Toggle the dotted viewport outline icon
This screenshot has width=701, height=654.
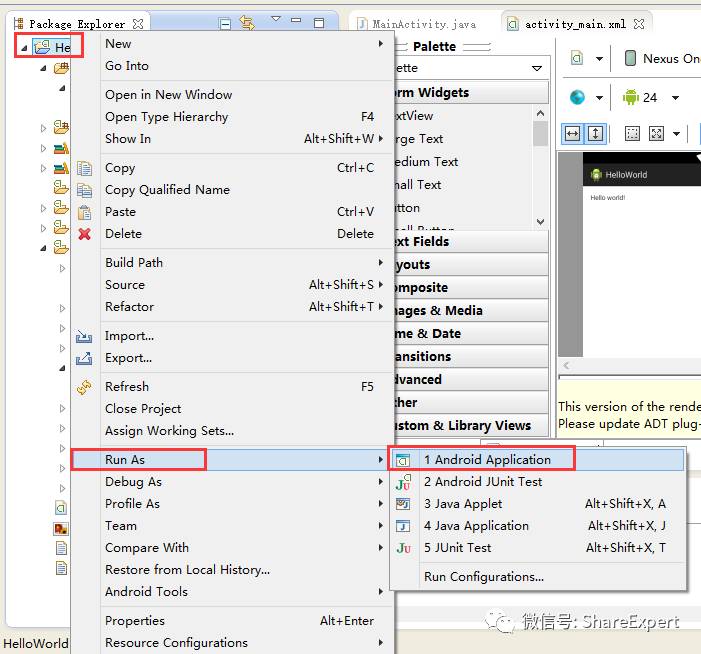click(x=632, y=133)
